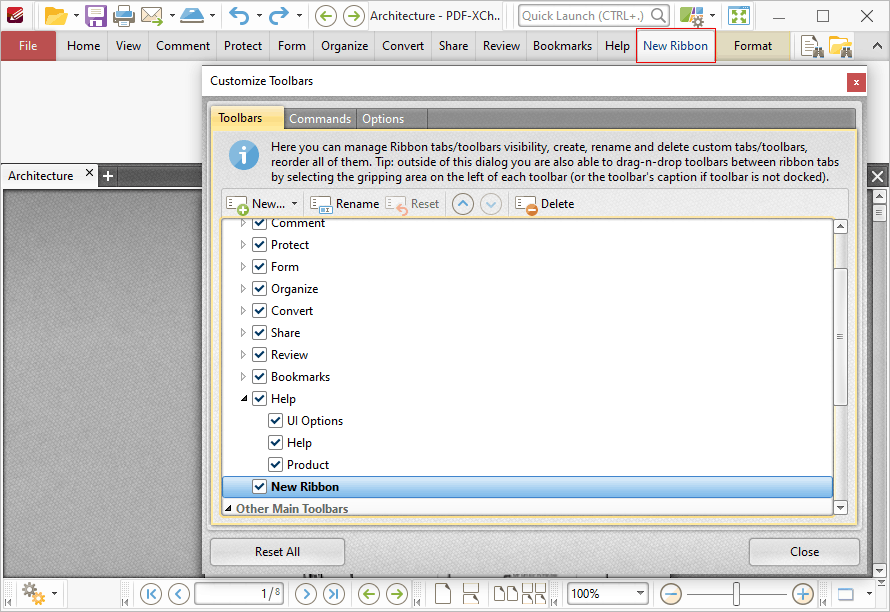Viewport: 890px width, 612px height.
Task: Switch to the Commands tab
Action: coord(320,119)
